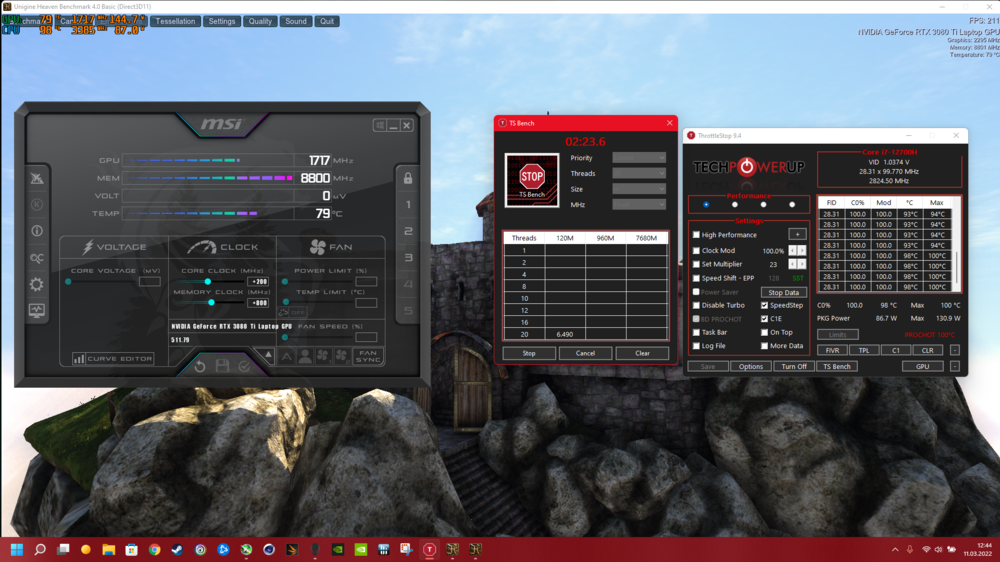Click the TS Bench stop sign image
This screenshot has width=1000, height=562.
click(531, 180)
